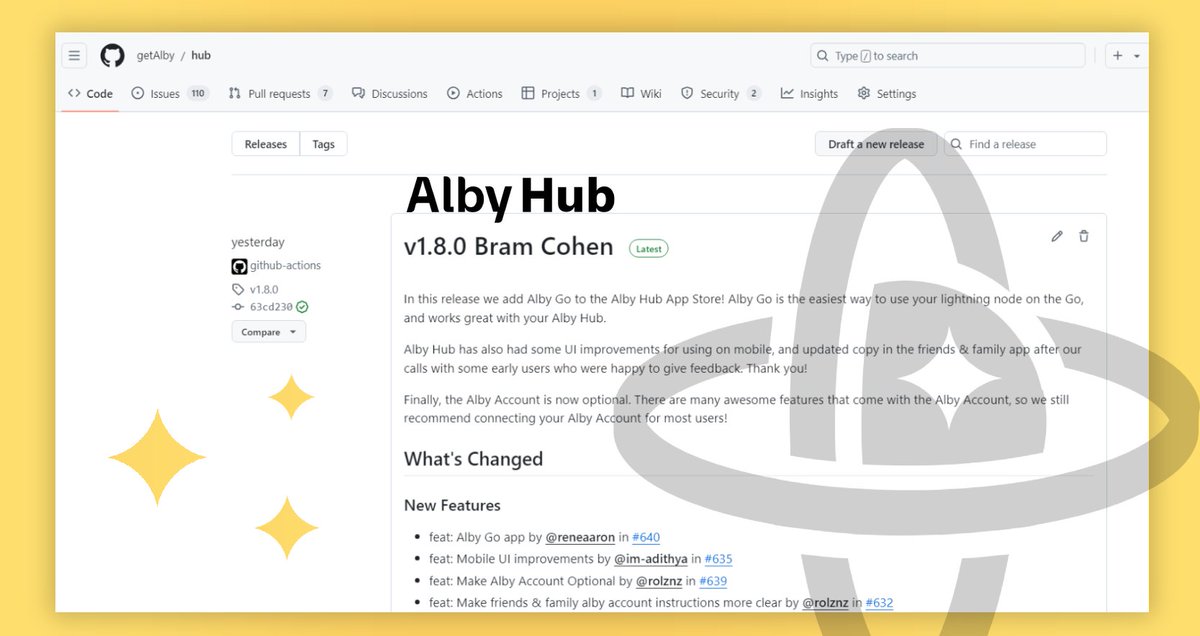Click Draft a new release button

pyautogui.click(x=876, y=144)
